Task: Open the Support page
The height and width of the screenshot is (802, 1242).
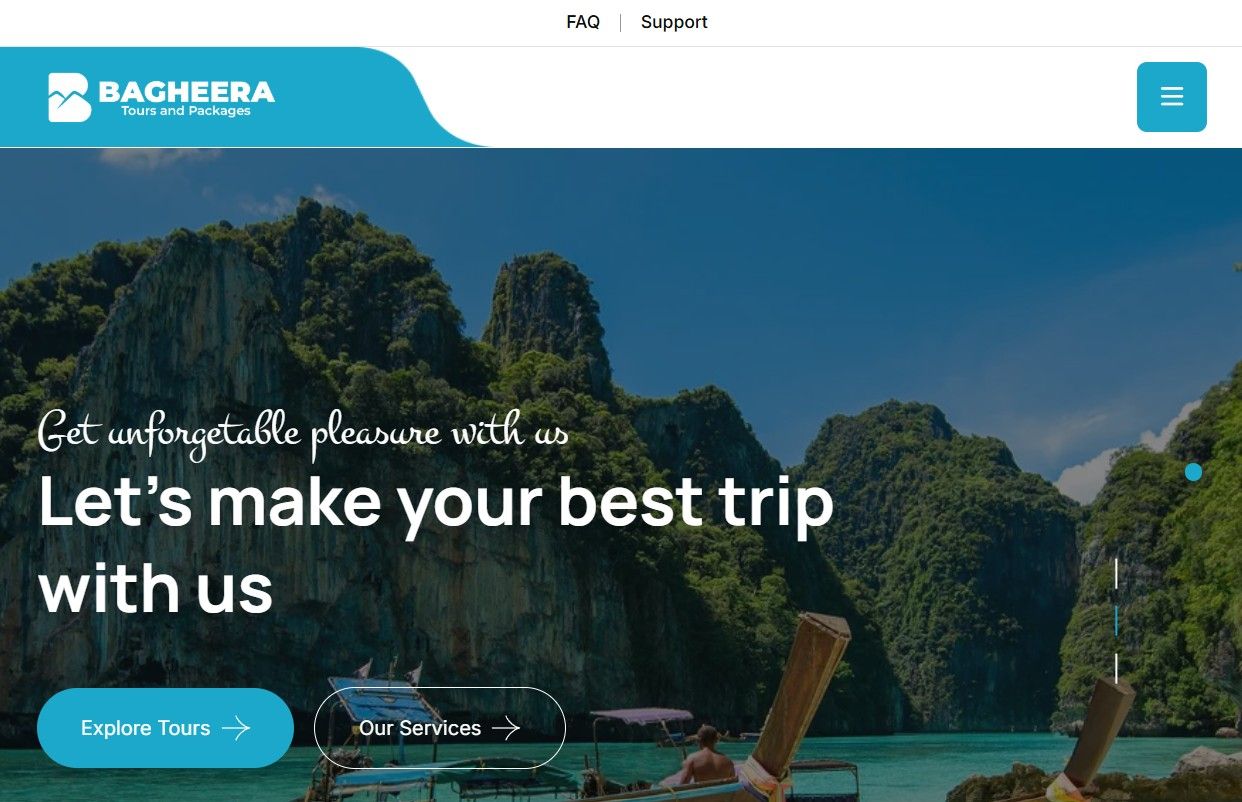Action: [x=674, y=22]
